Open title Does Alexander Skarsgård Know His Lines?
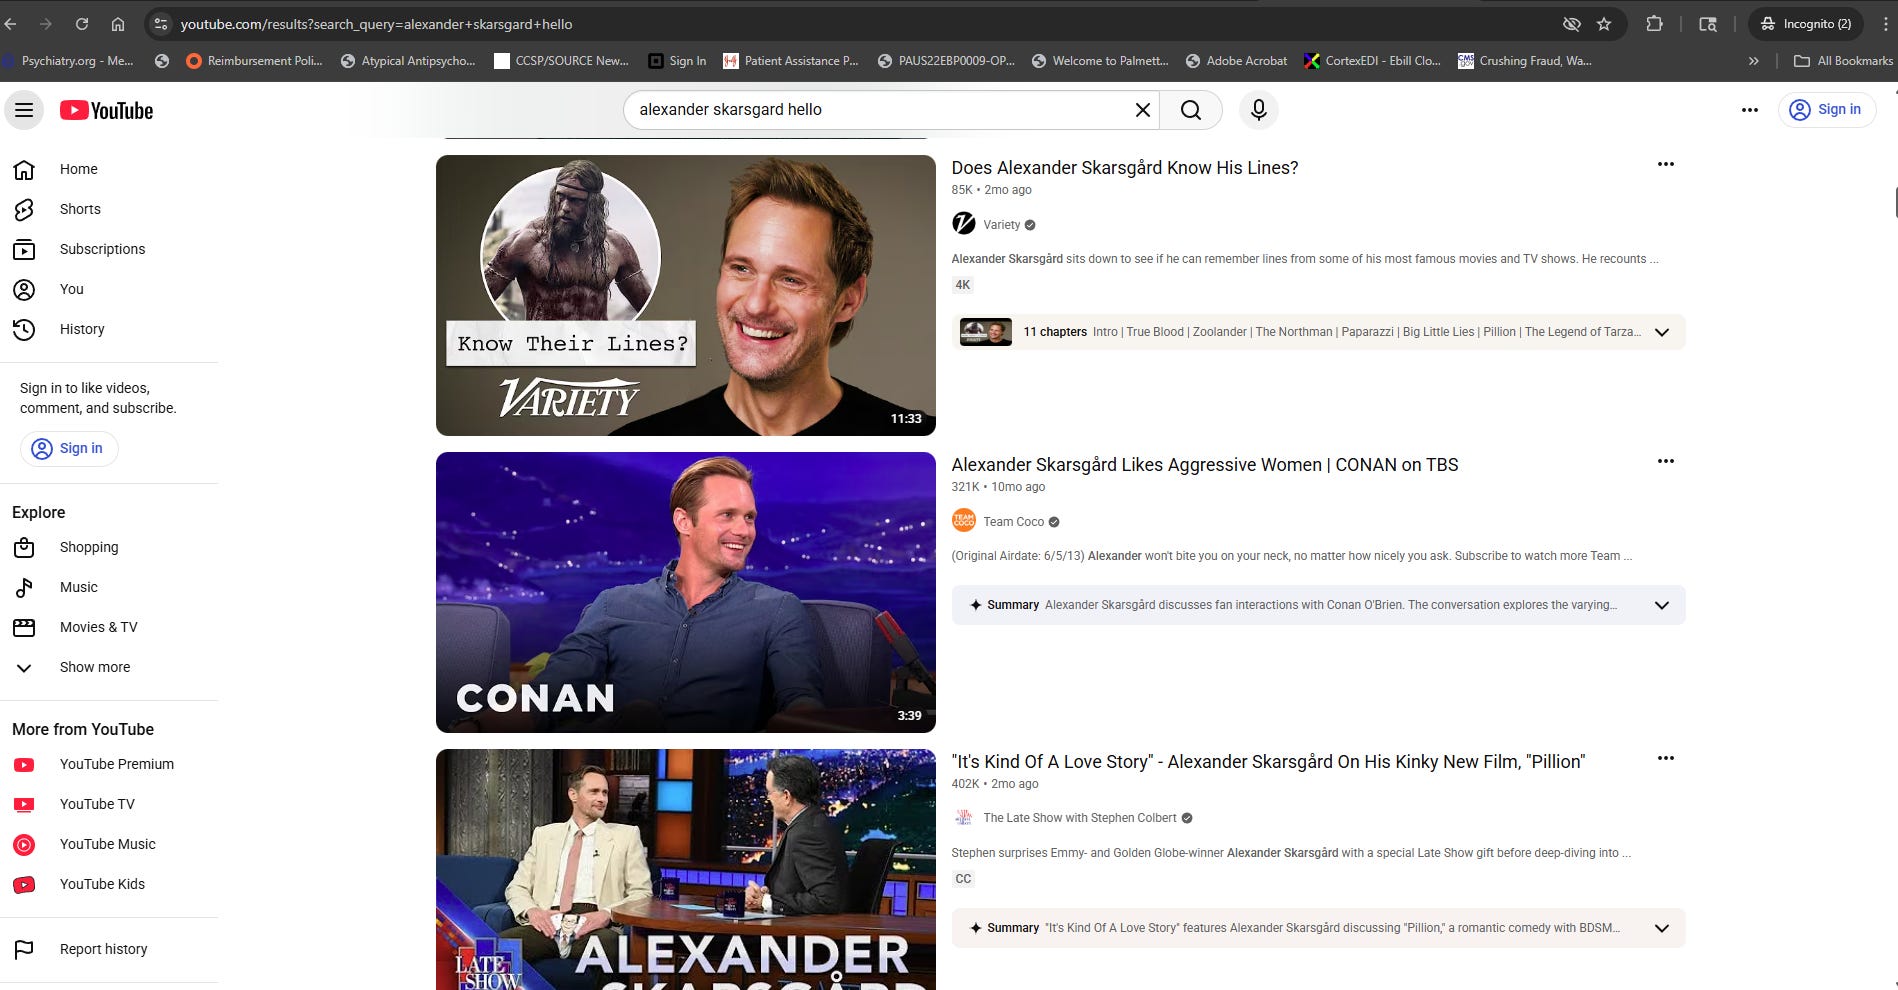Image resolution: width=1898 pixels, height=990 pixels. tap(1124, 168)
